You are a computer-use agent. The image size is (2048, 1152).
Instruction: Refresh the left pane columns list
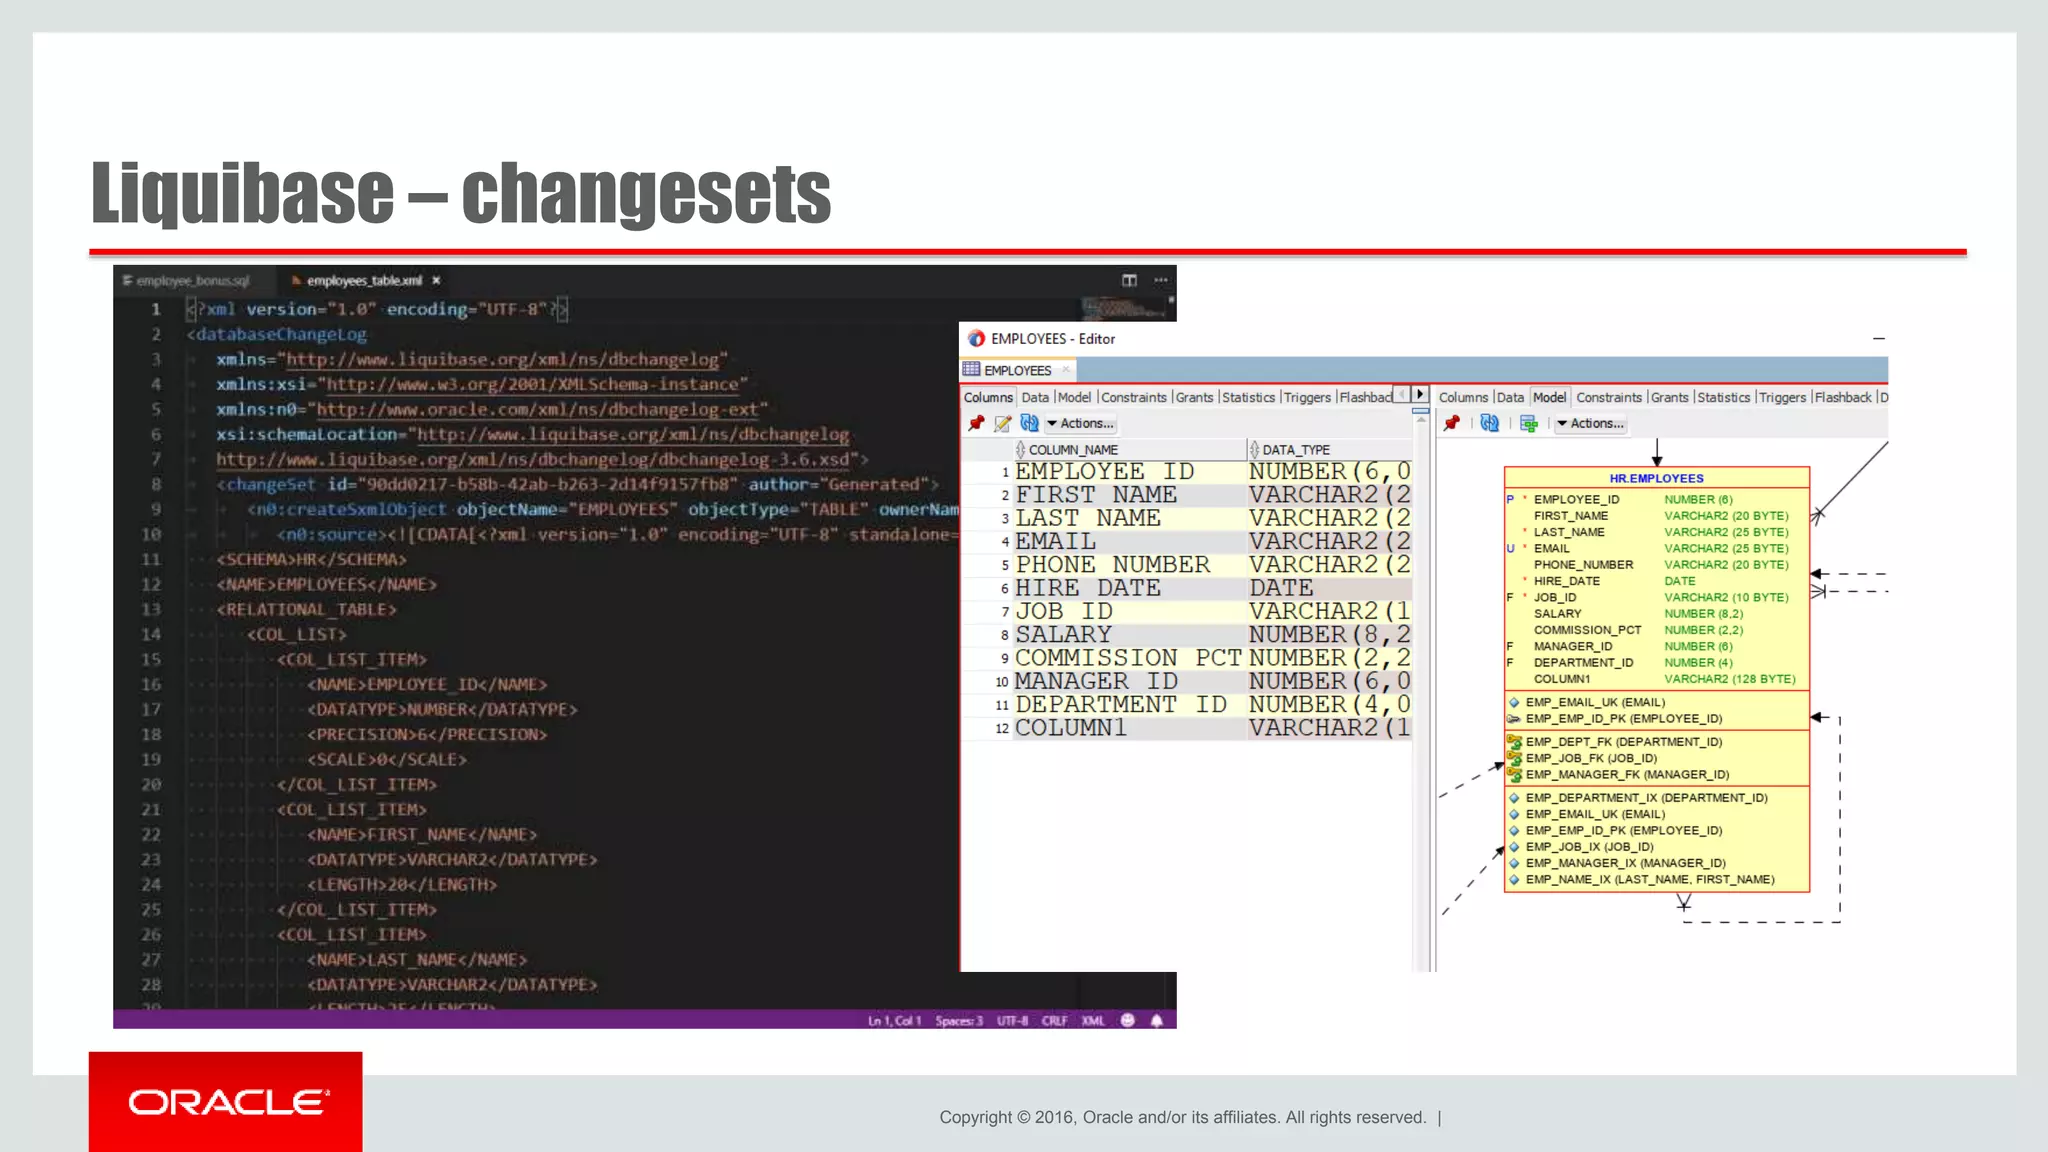1029,424
